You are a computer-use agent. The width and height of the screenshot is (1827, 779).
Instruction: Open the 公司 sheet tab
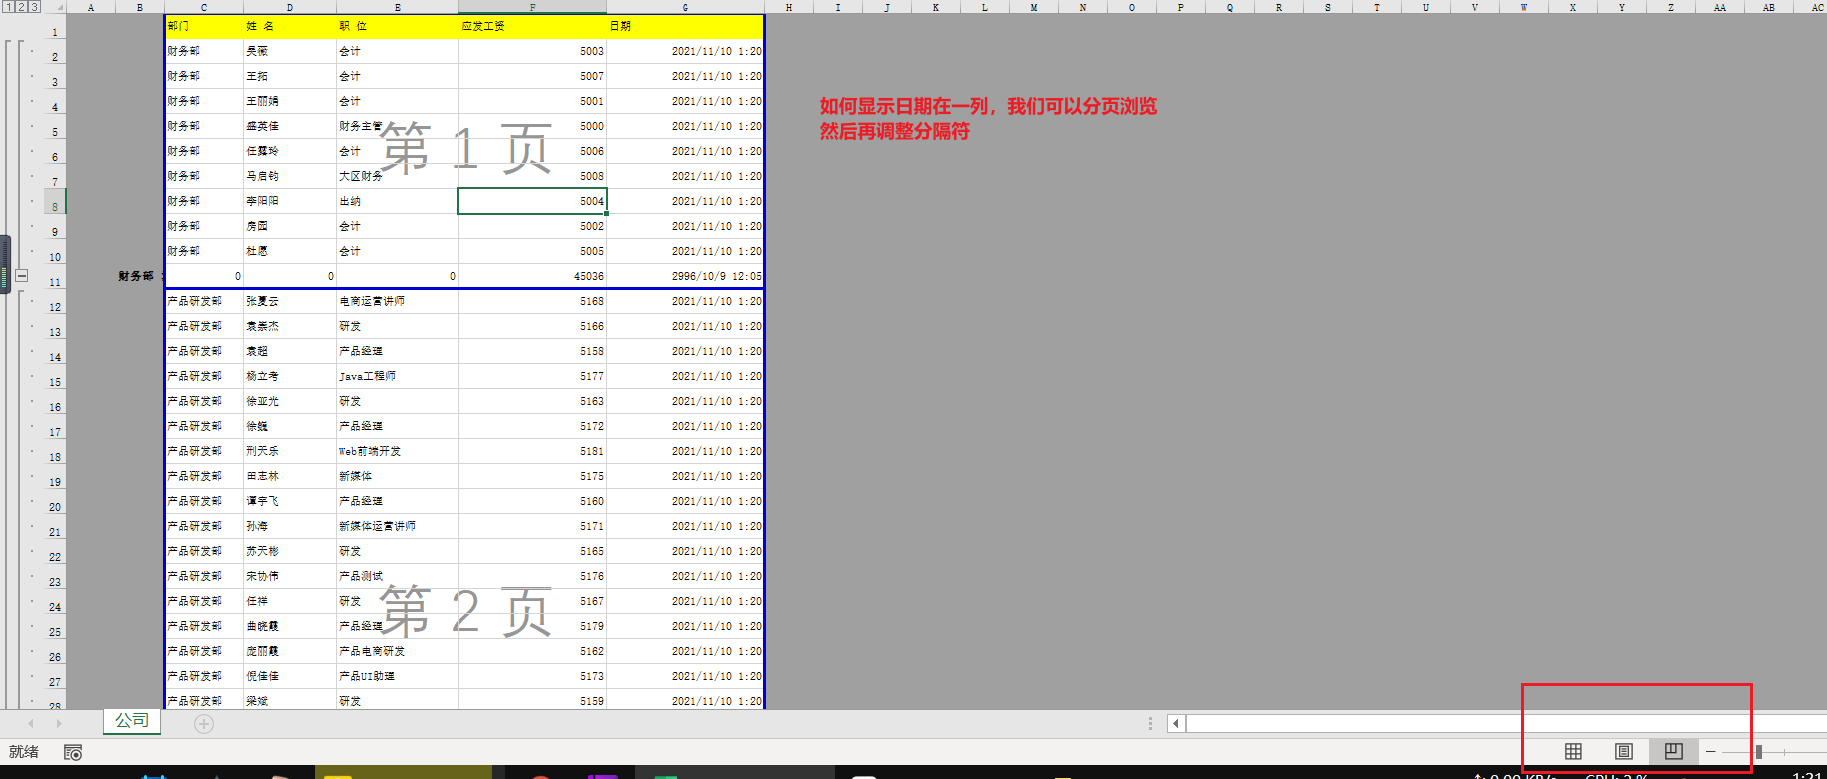click(132, 721)
